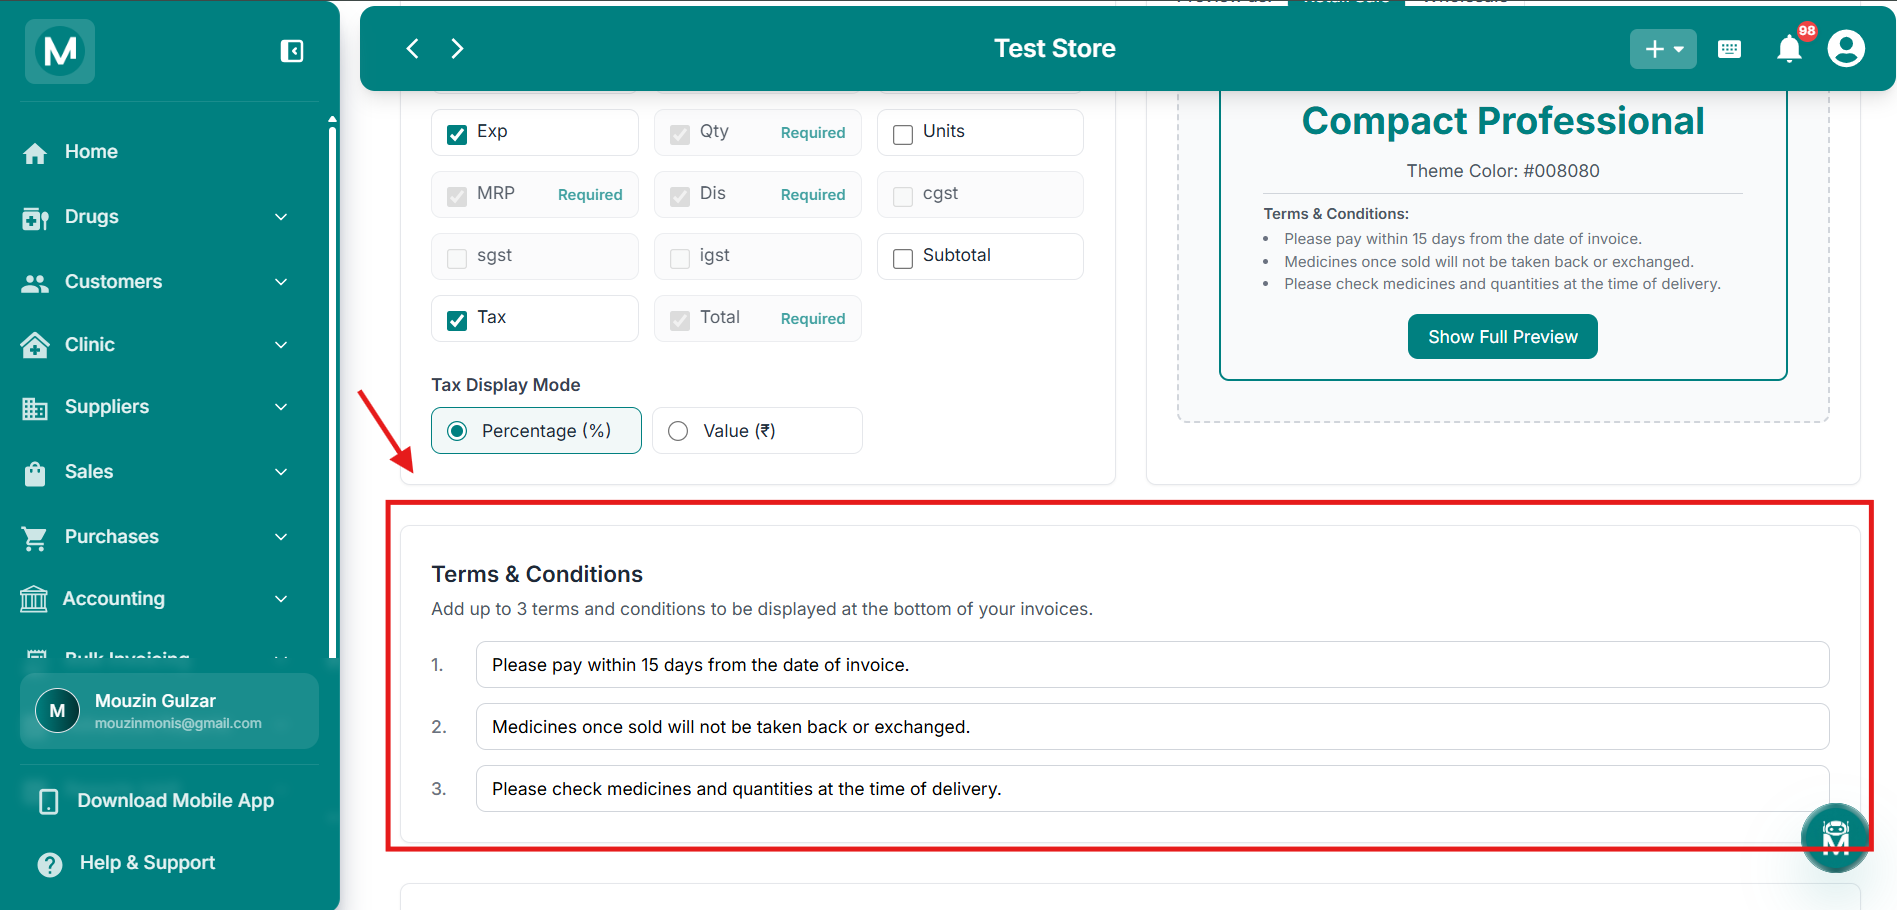The image size is (1897, 910).
Task: Toggle the sgst checkbox
Action: click(457, 258)
